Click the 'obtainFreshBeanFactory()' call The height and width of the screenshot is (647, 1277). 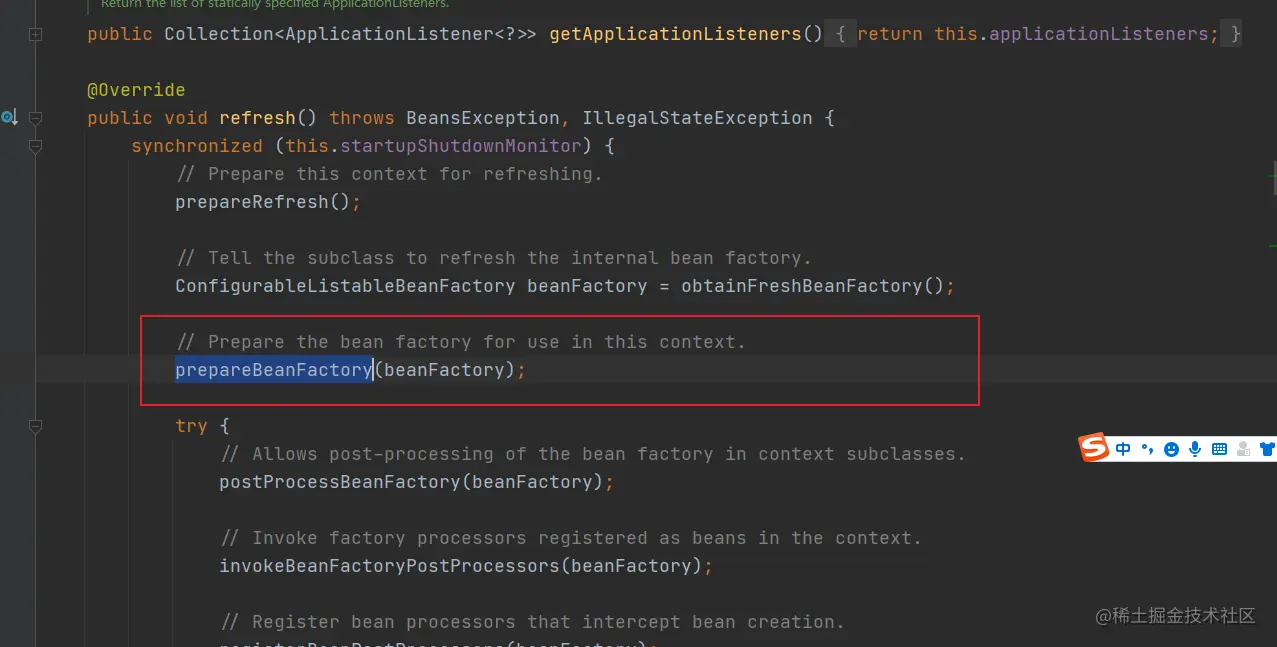point(813,286)
